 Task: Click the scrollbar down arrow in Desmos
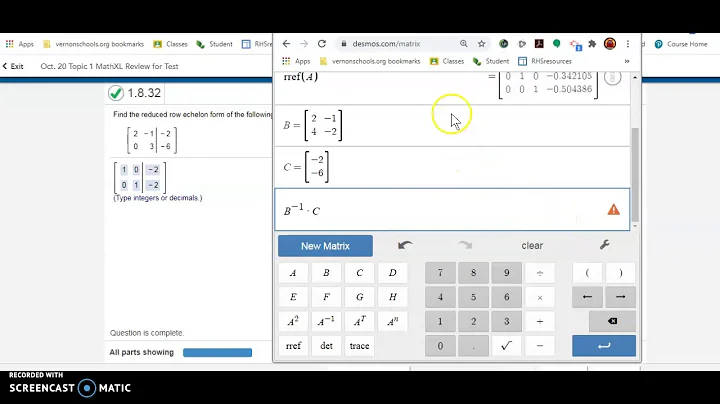click(x=635, y=226)
